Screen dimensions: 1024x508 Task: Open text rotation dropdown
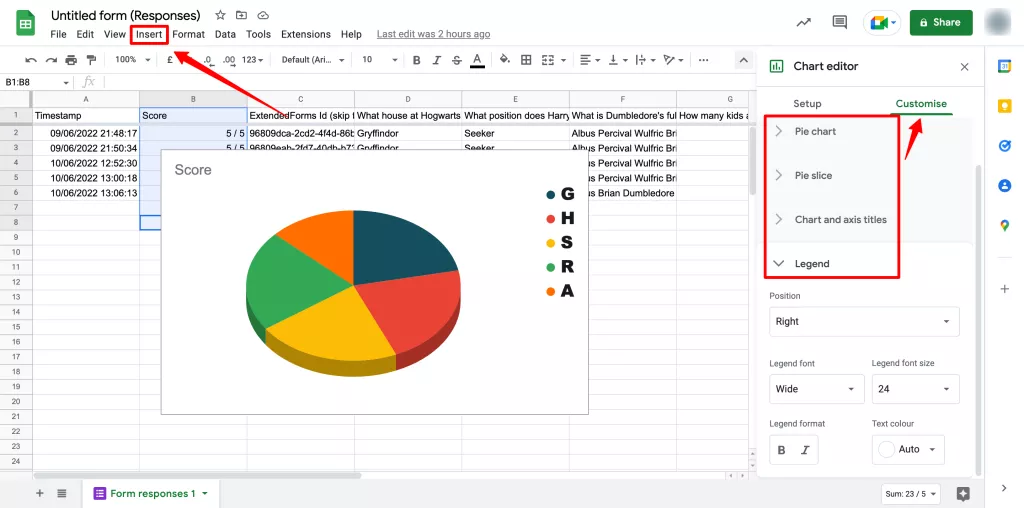coord(673,60)
